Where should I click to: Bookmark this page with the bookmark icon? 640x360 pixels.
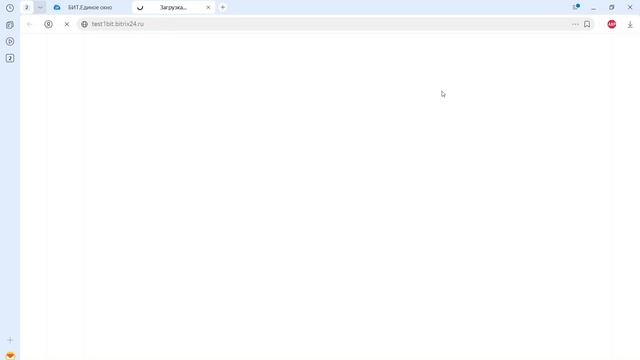[x=587, y=24]
